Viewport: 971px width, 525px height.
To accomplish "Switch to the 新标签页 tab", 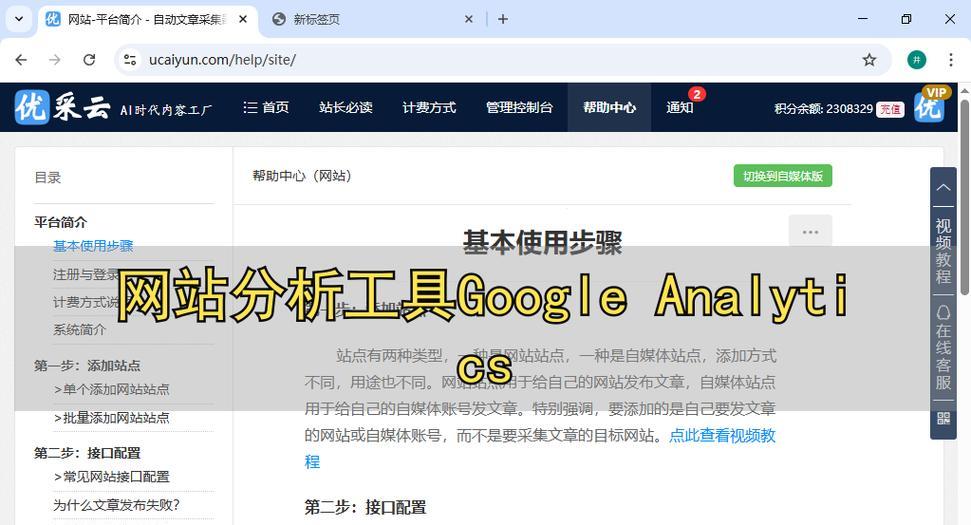I will (x=372, y=19).
